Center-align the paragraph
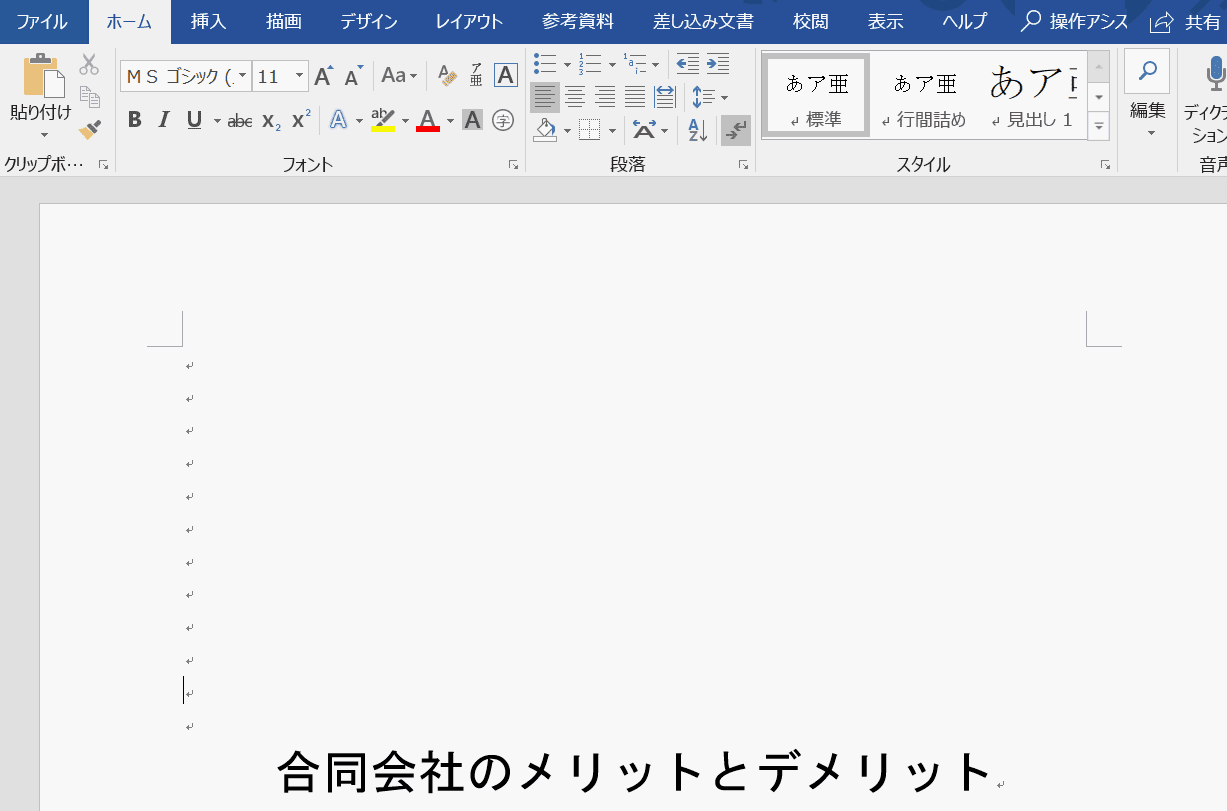The width and height of the screenshot is (1227, 811). coord(575,97)
